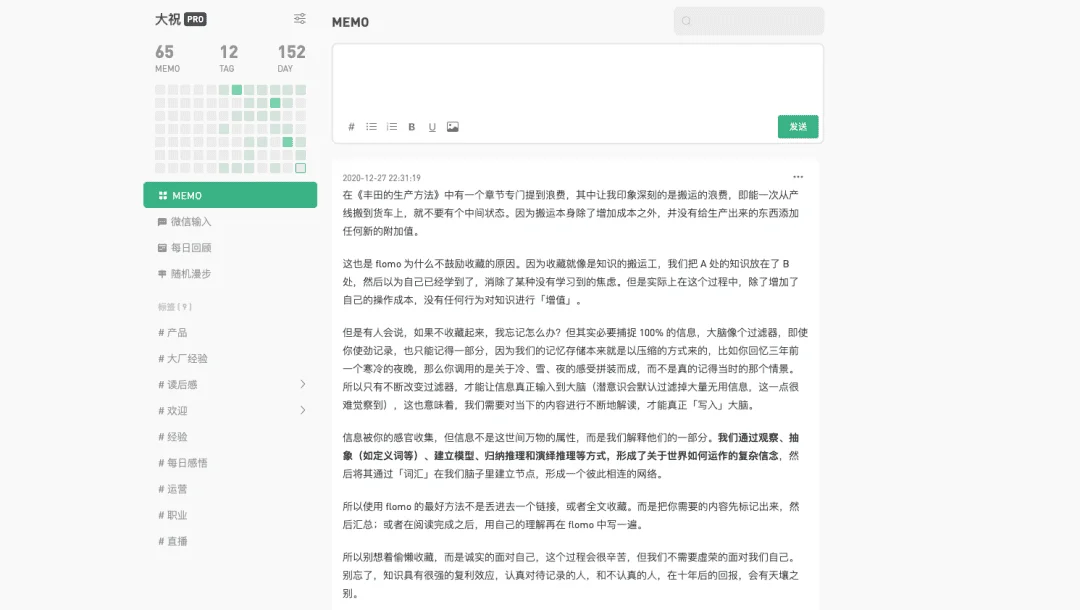Open the three-dot menu on the memo
This screenshot has height=610, width=1080.
coord(798,177)
